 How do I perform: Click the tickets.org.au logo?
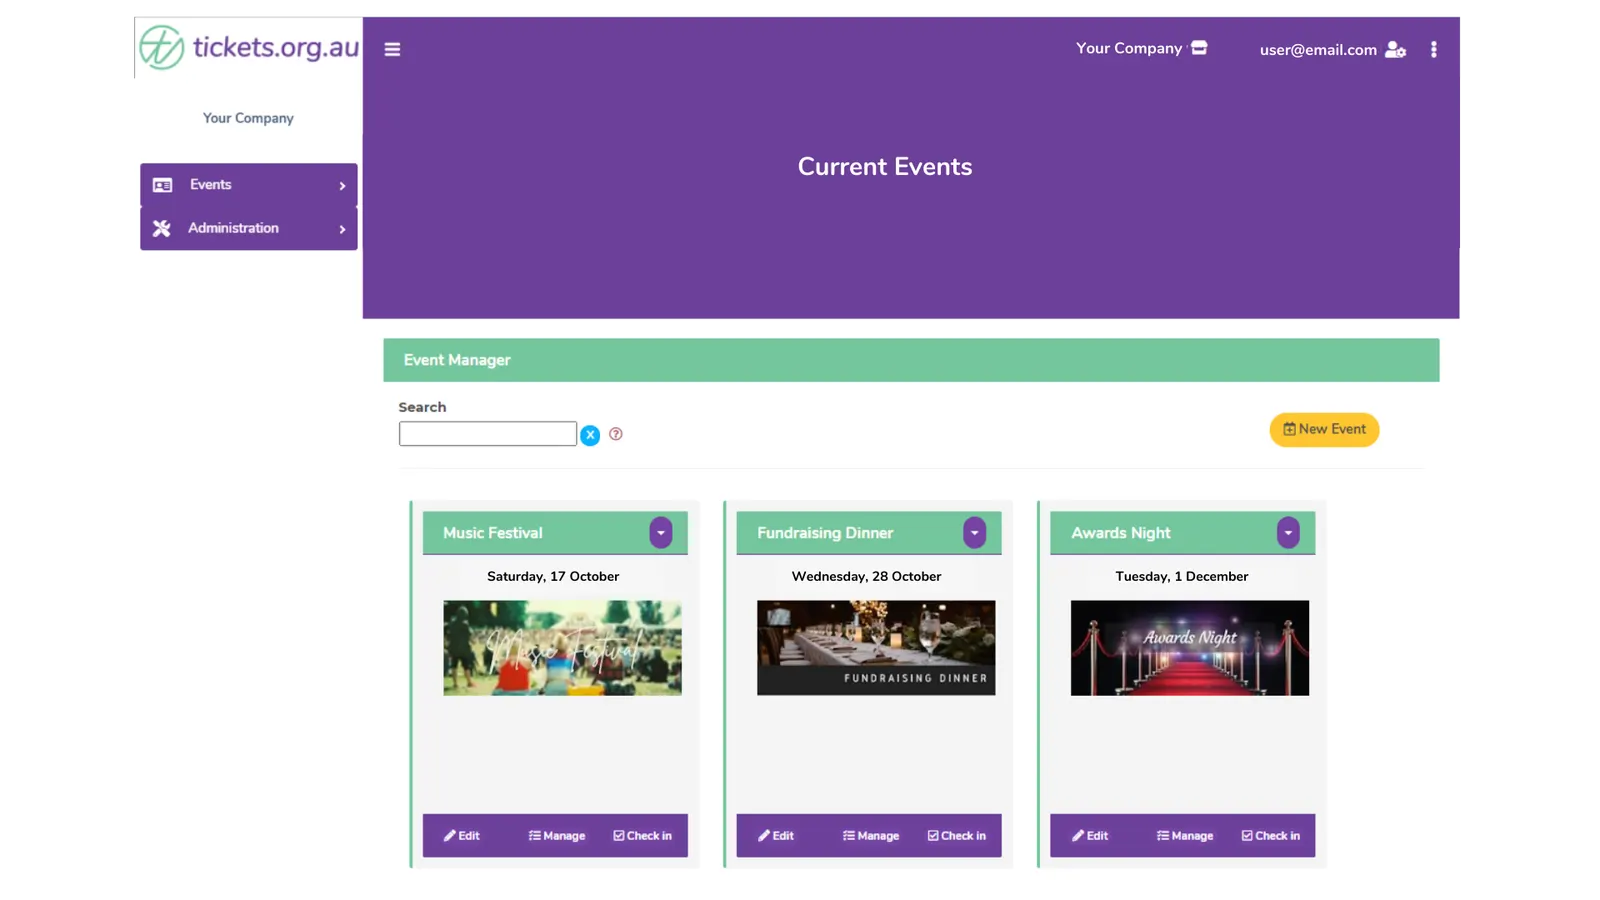(x=249, y=47)
